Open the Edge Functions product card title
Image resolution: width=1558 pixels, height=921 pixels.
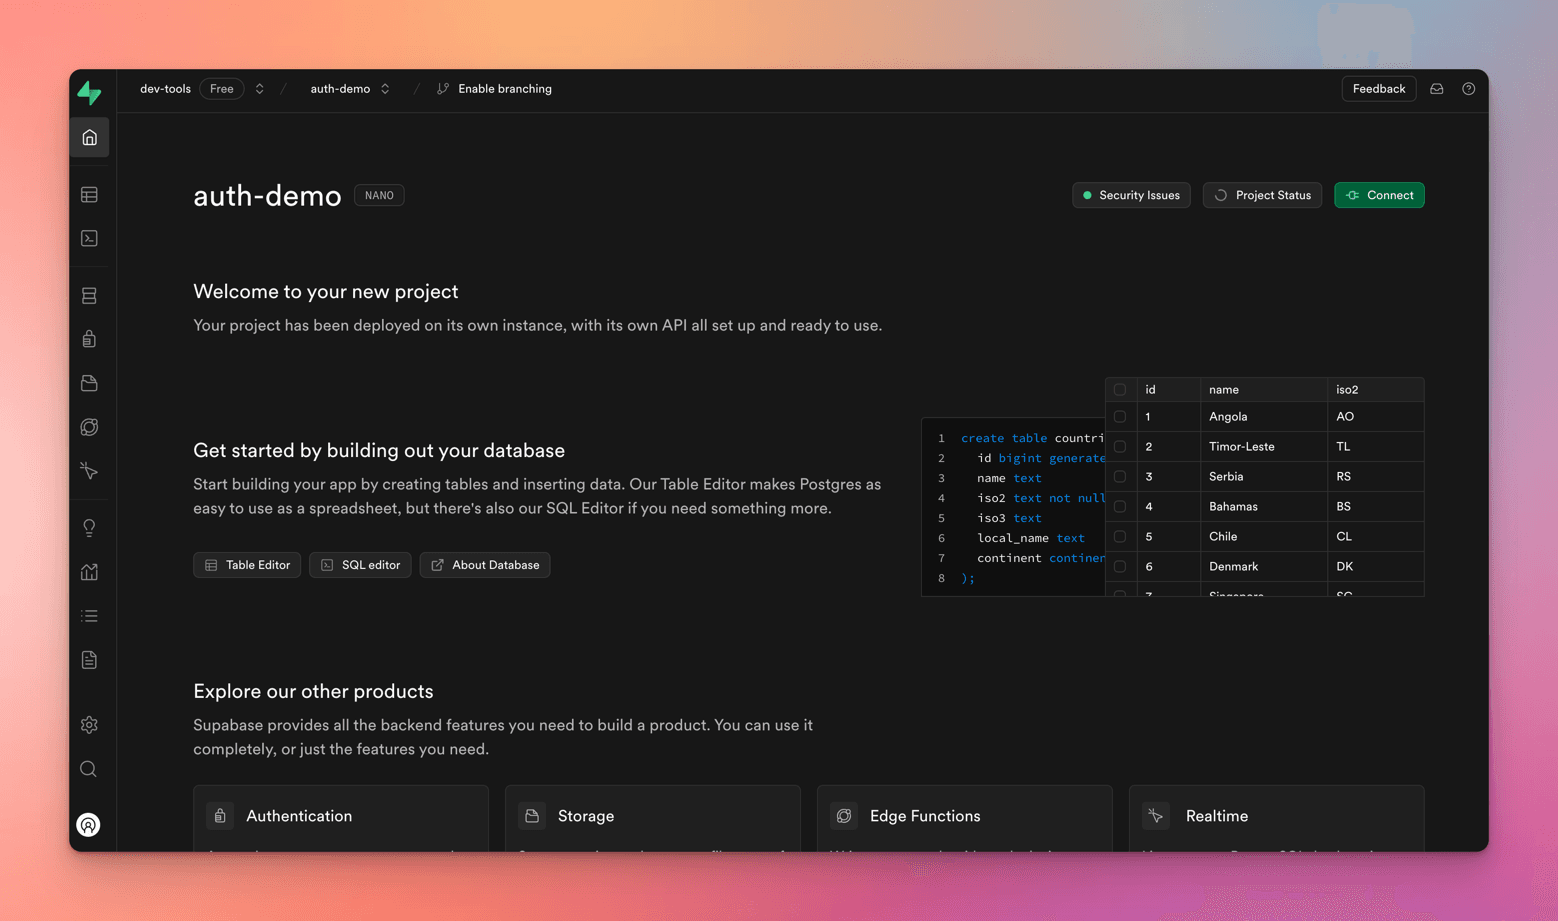point(925,816)
